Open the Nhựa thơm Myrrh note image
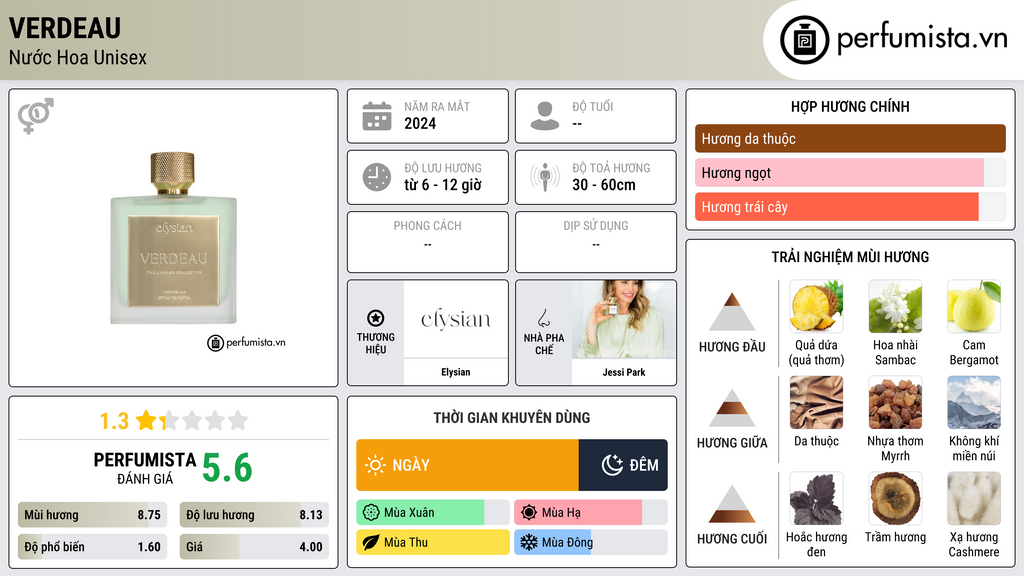Screen dimensions: 1024x576 895,402
